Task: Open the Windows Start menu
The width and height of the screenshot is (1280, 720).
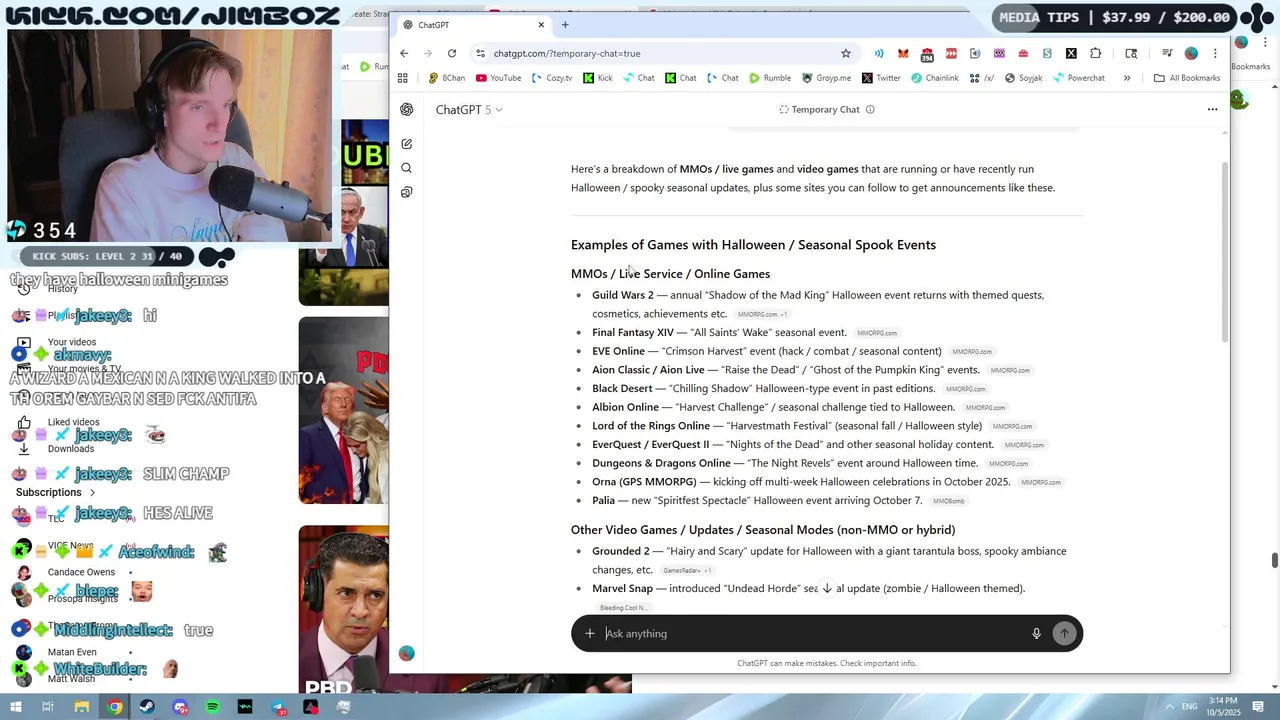Action: click(16, 707)
